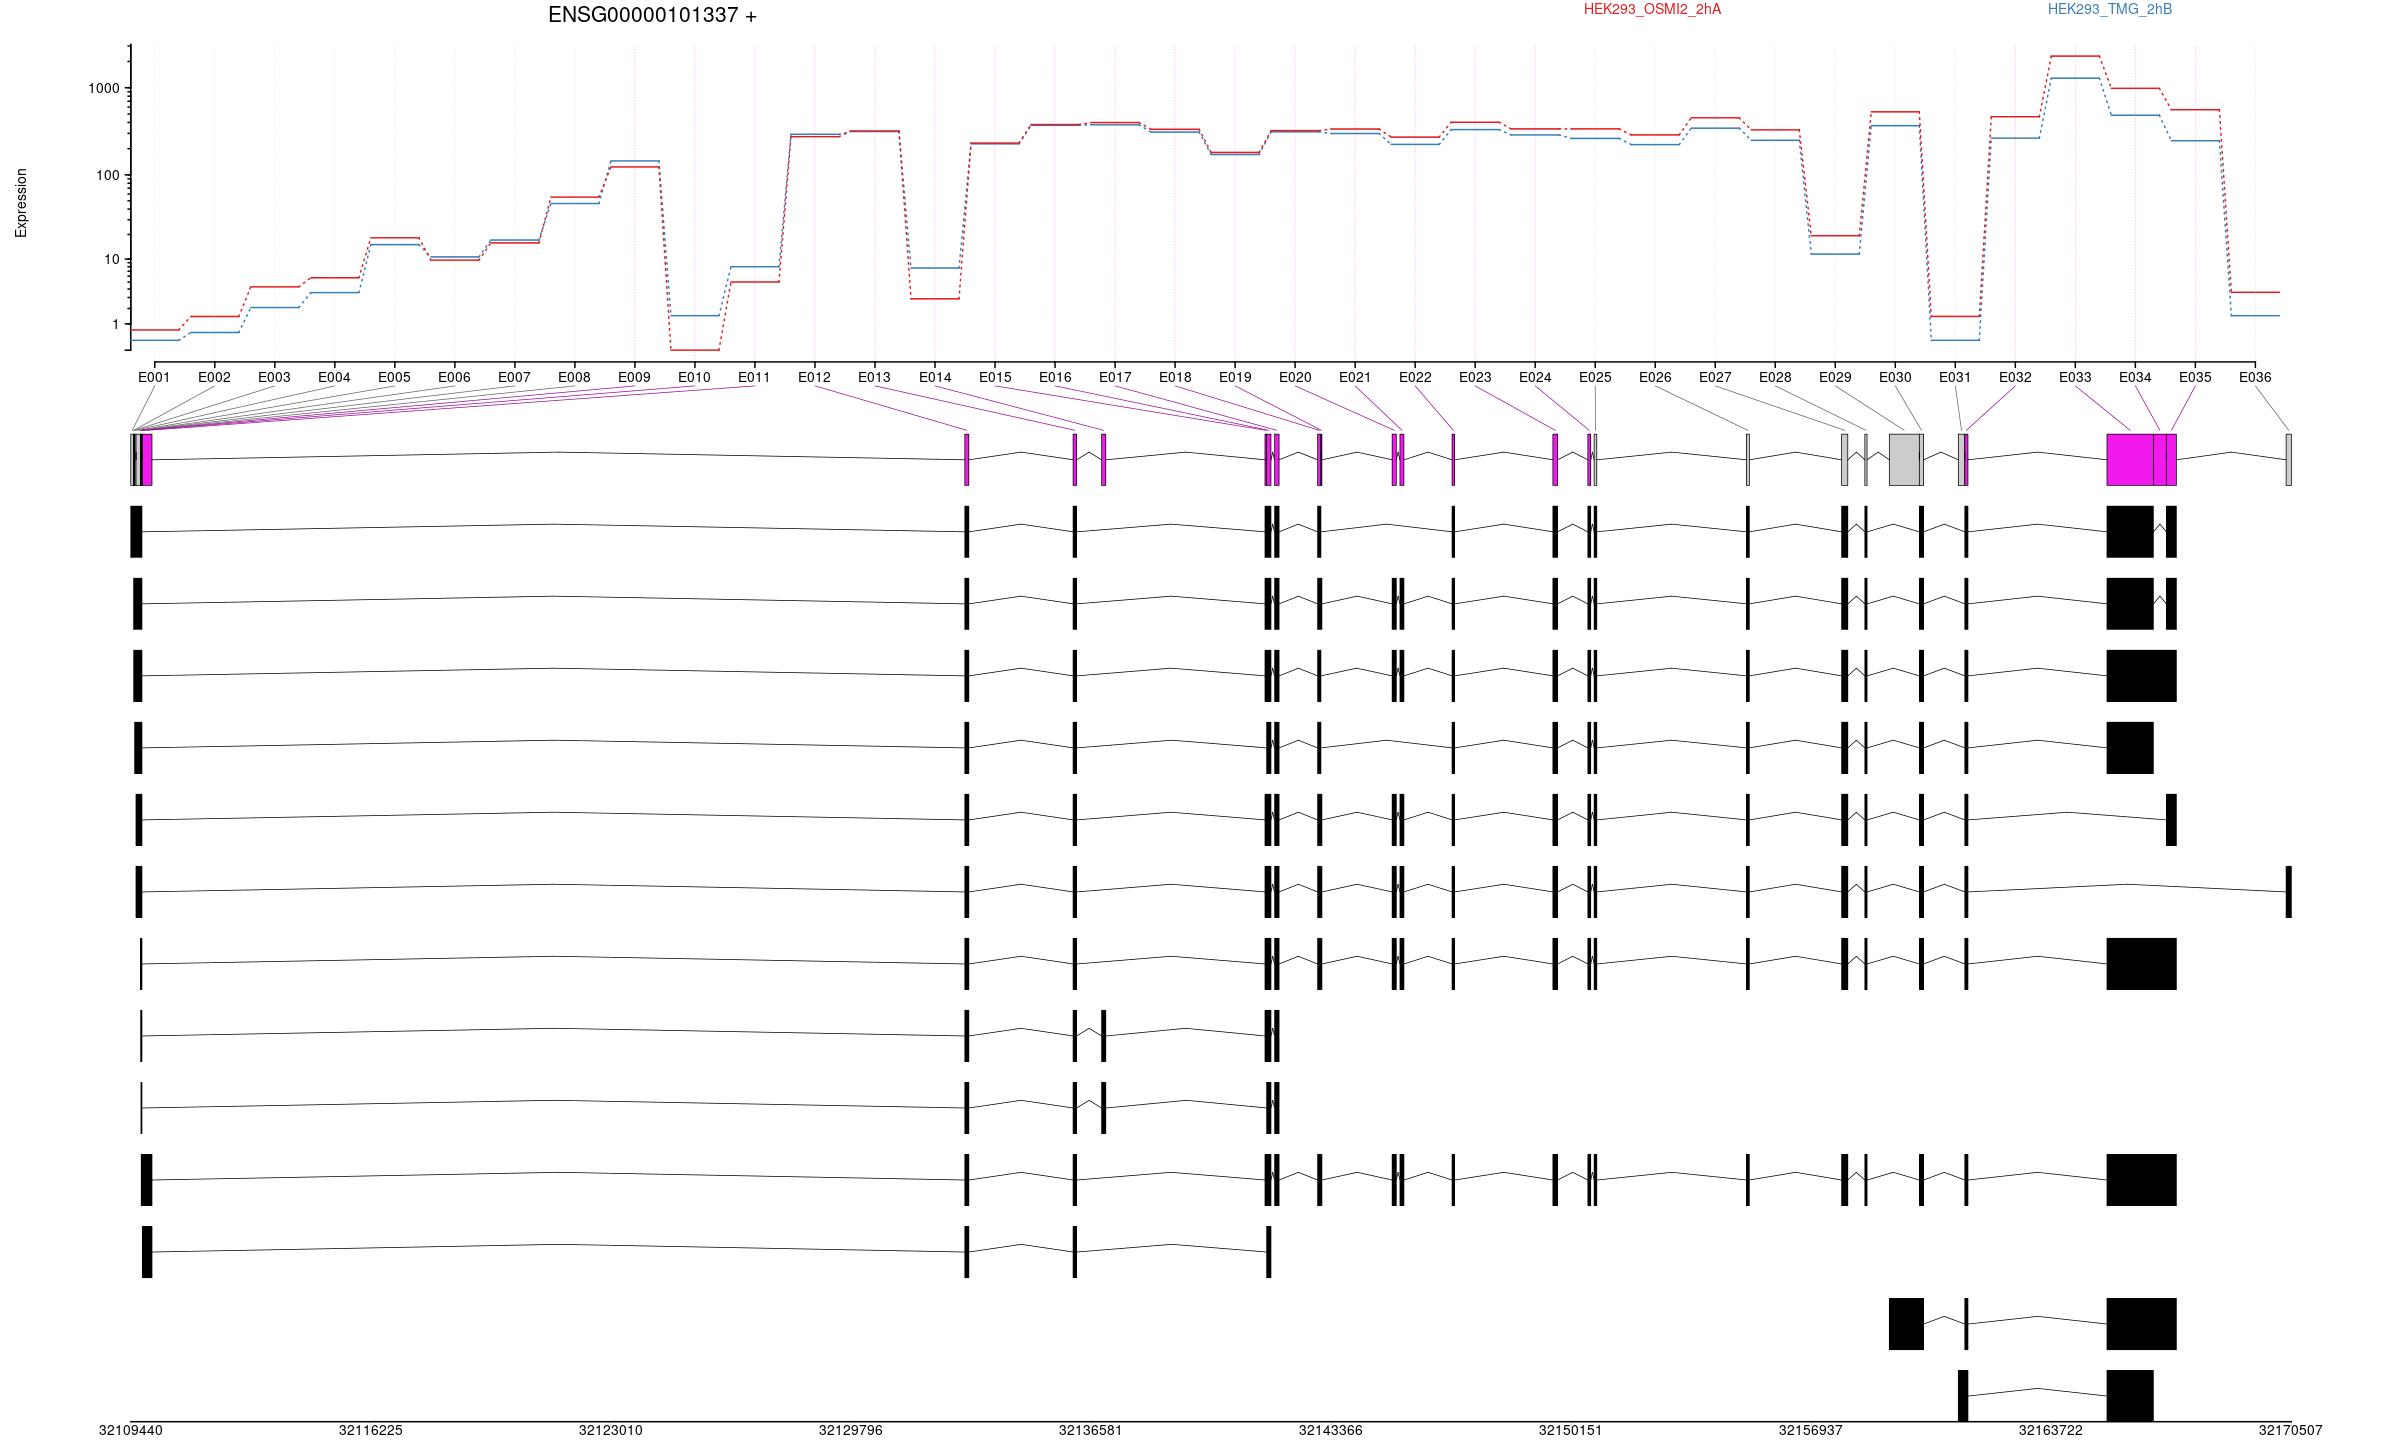Click exon label E018

[1175, 377]
